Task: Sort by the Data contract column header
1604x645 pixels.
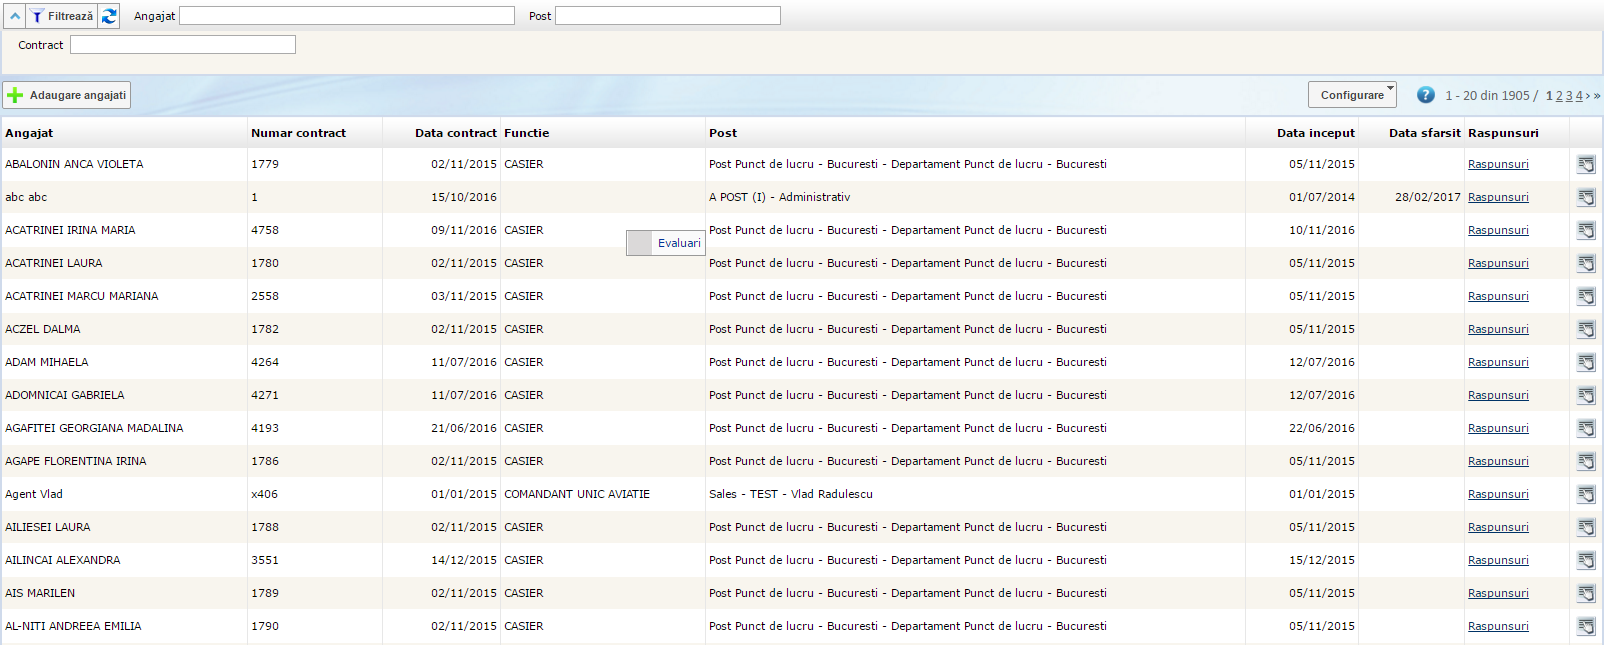Action: point(455,133)
